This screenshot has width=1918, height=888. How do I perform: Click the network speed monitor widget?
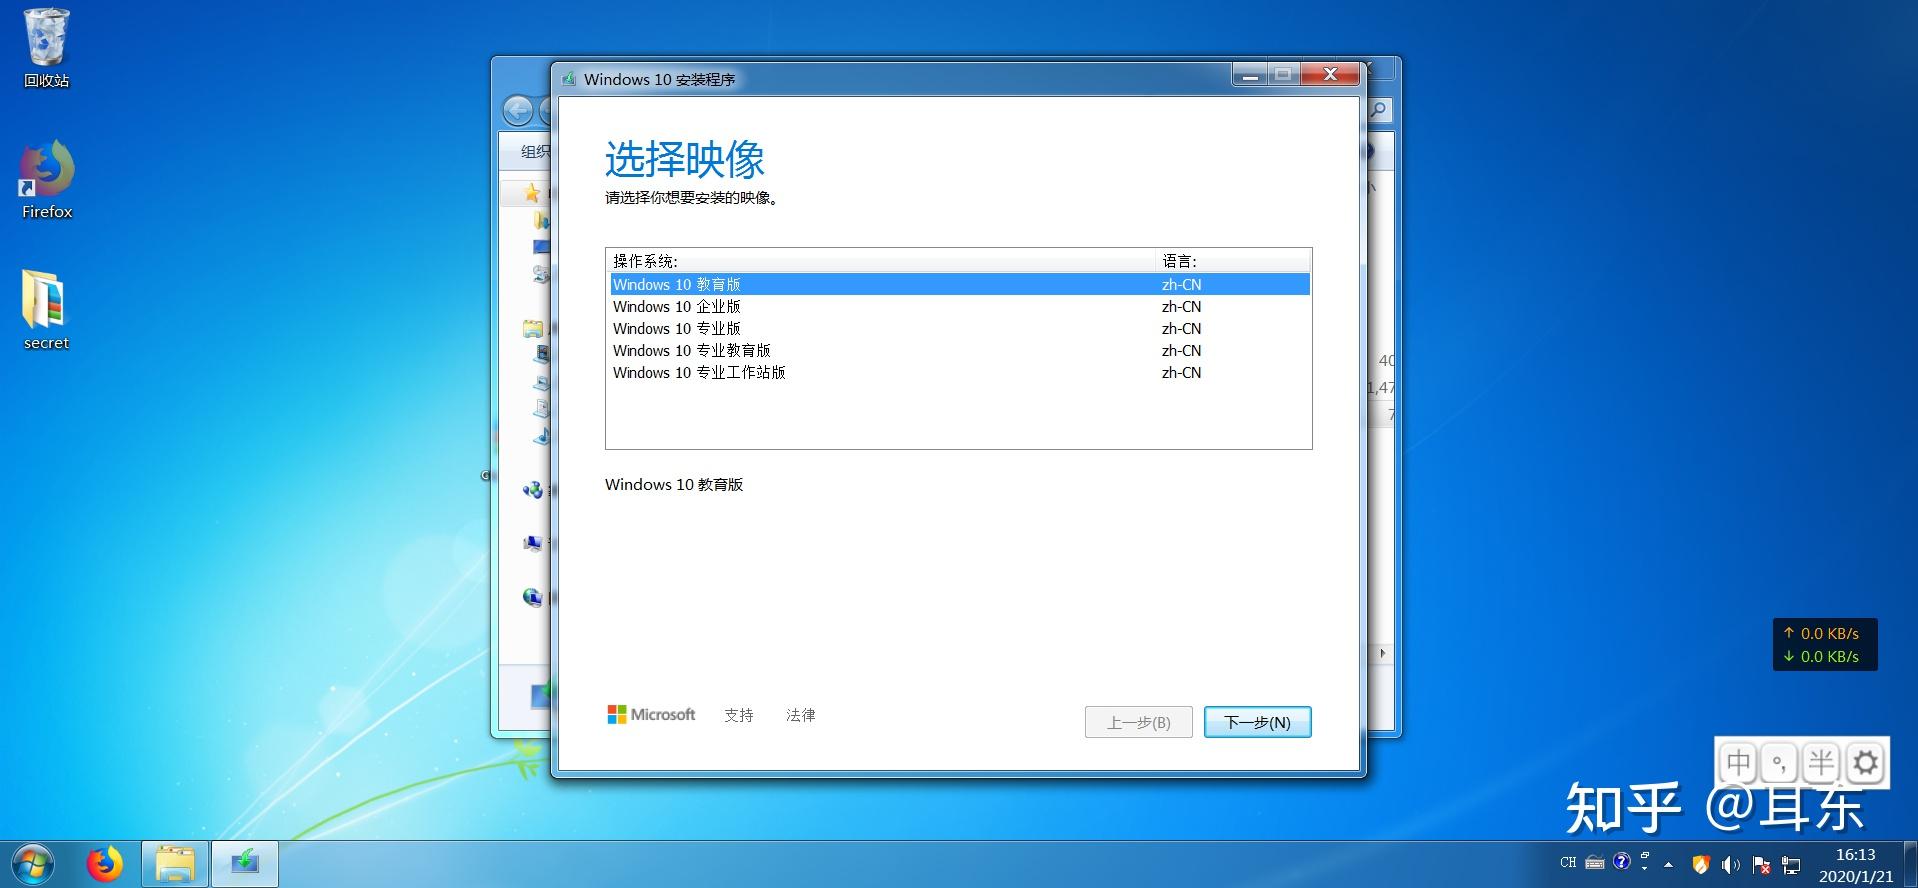point(1825,645)
